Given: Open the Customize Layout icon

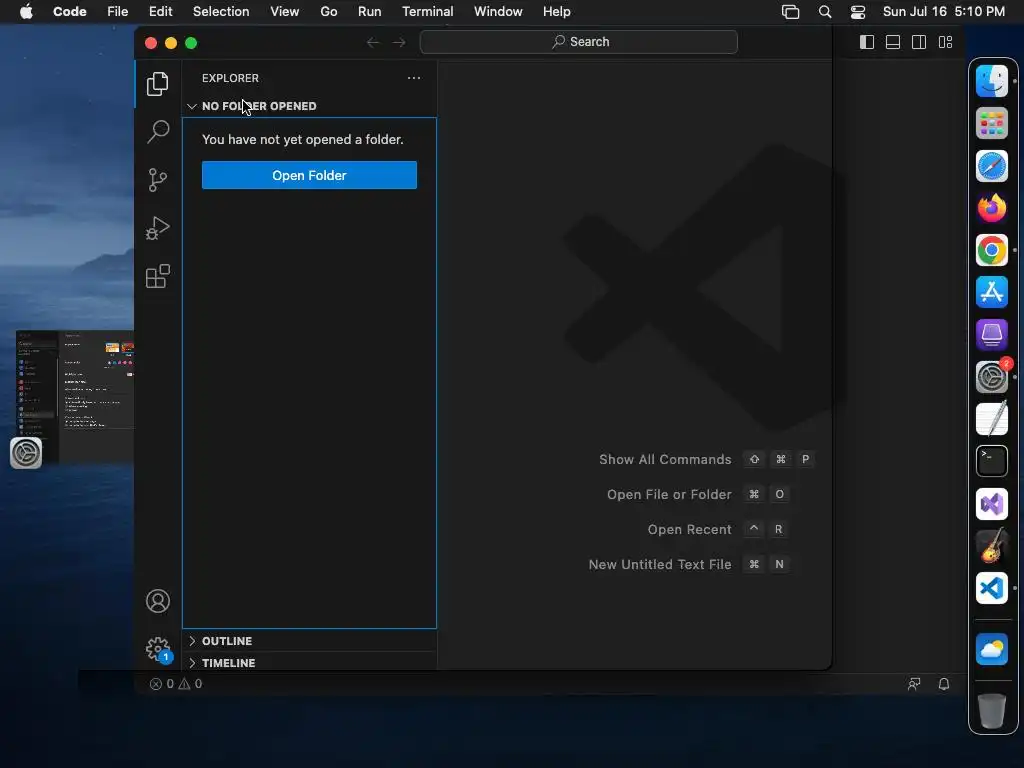Looking at the screenshot, I should click(945, 42).
